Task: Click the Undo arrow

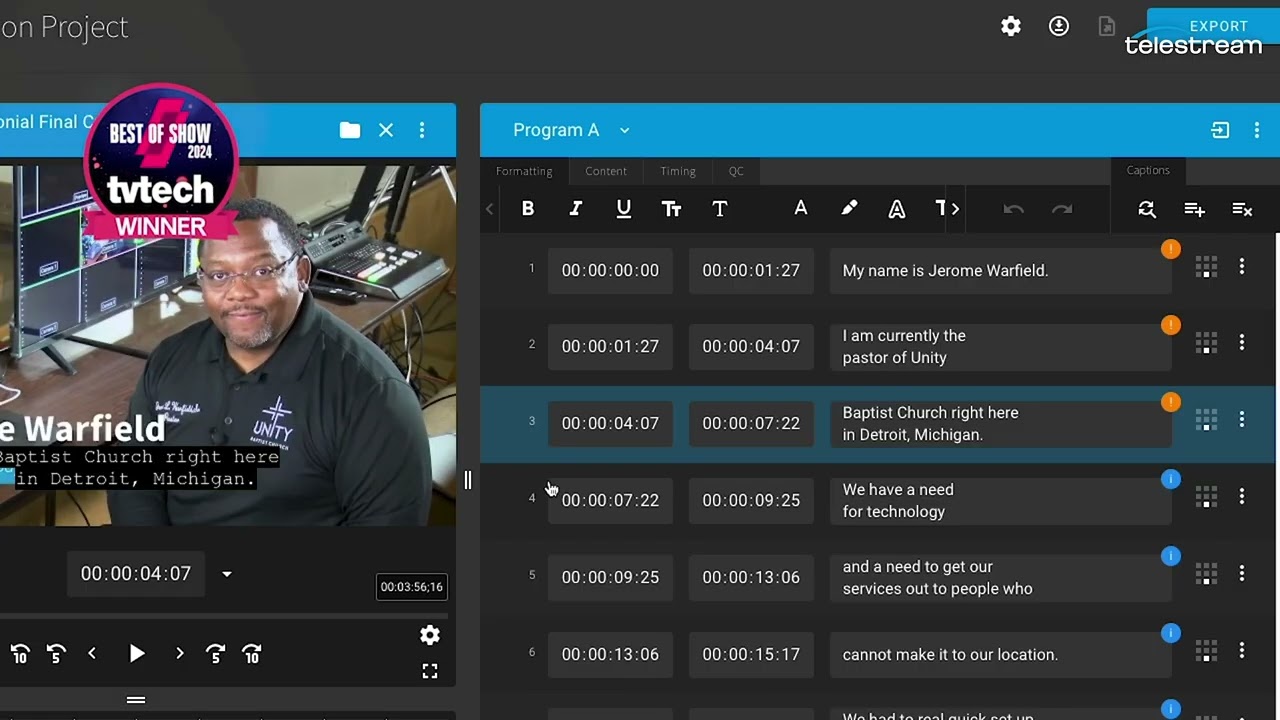Action: (1014, 209)
